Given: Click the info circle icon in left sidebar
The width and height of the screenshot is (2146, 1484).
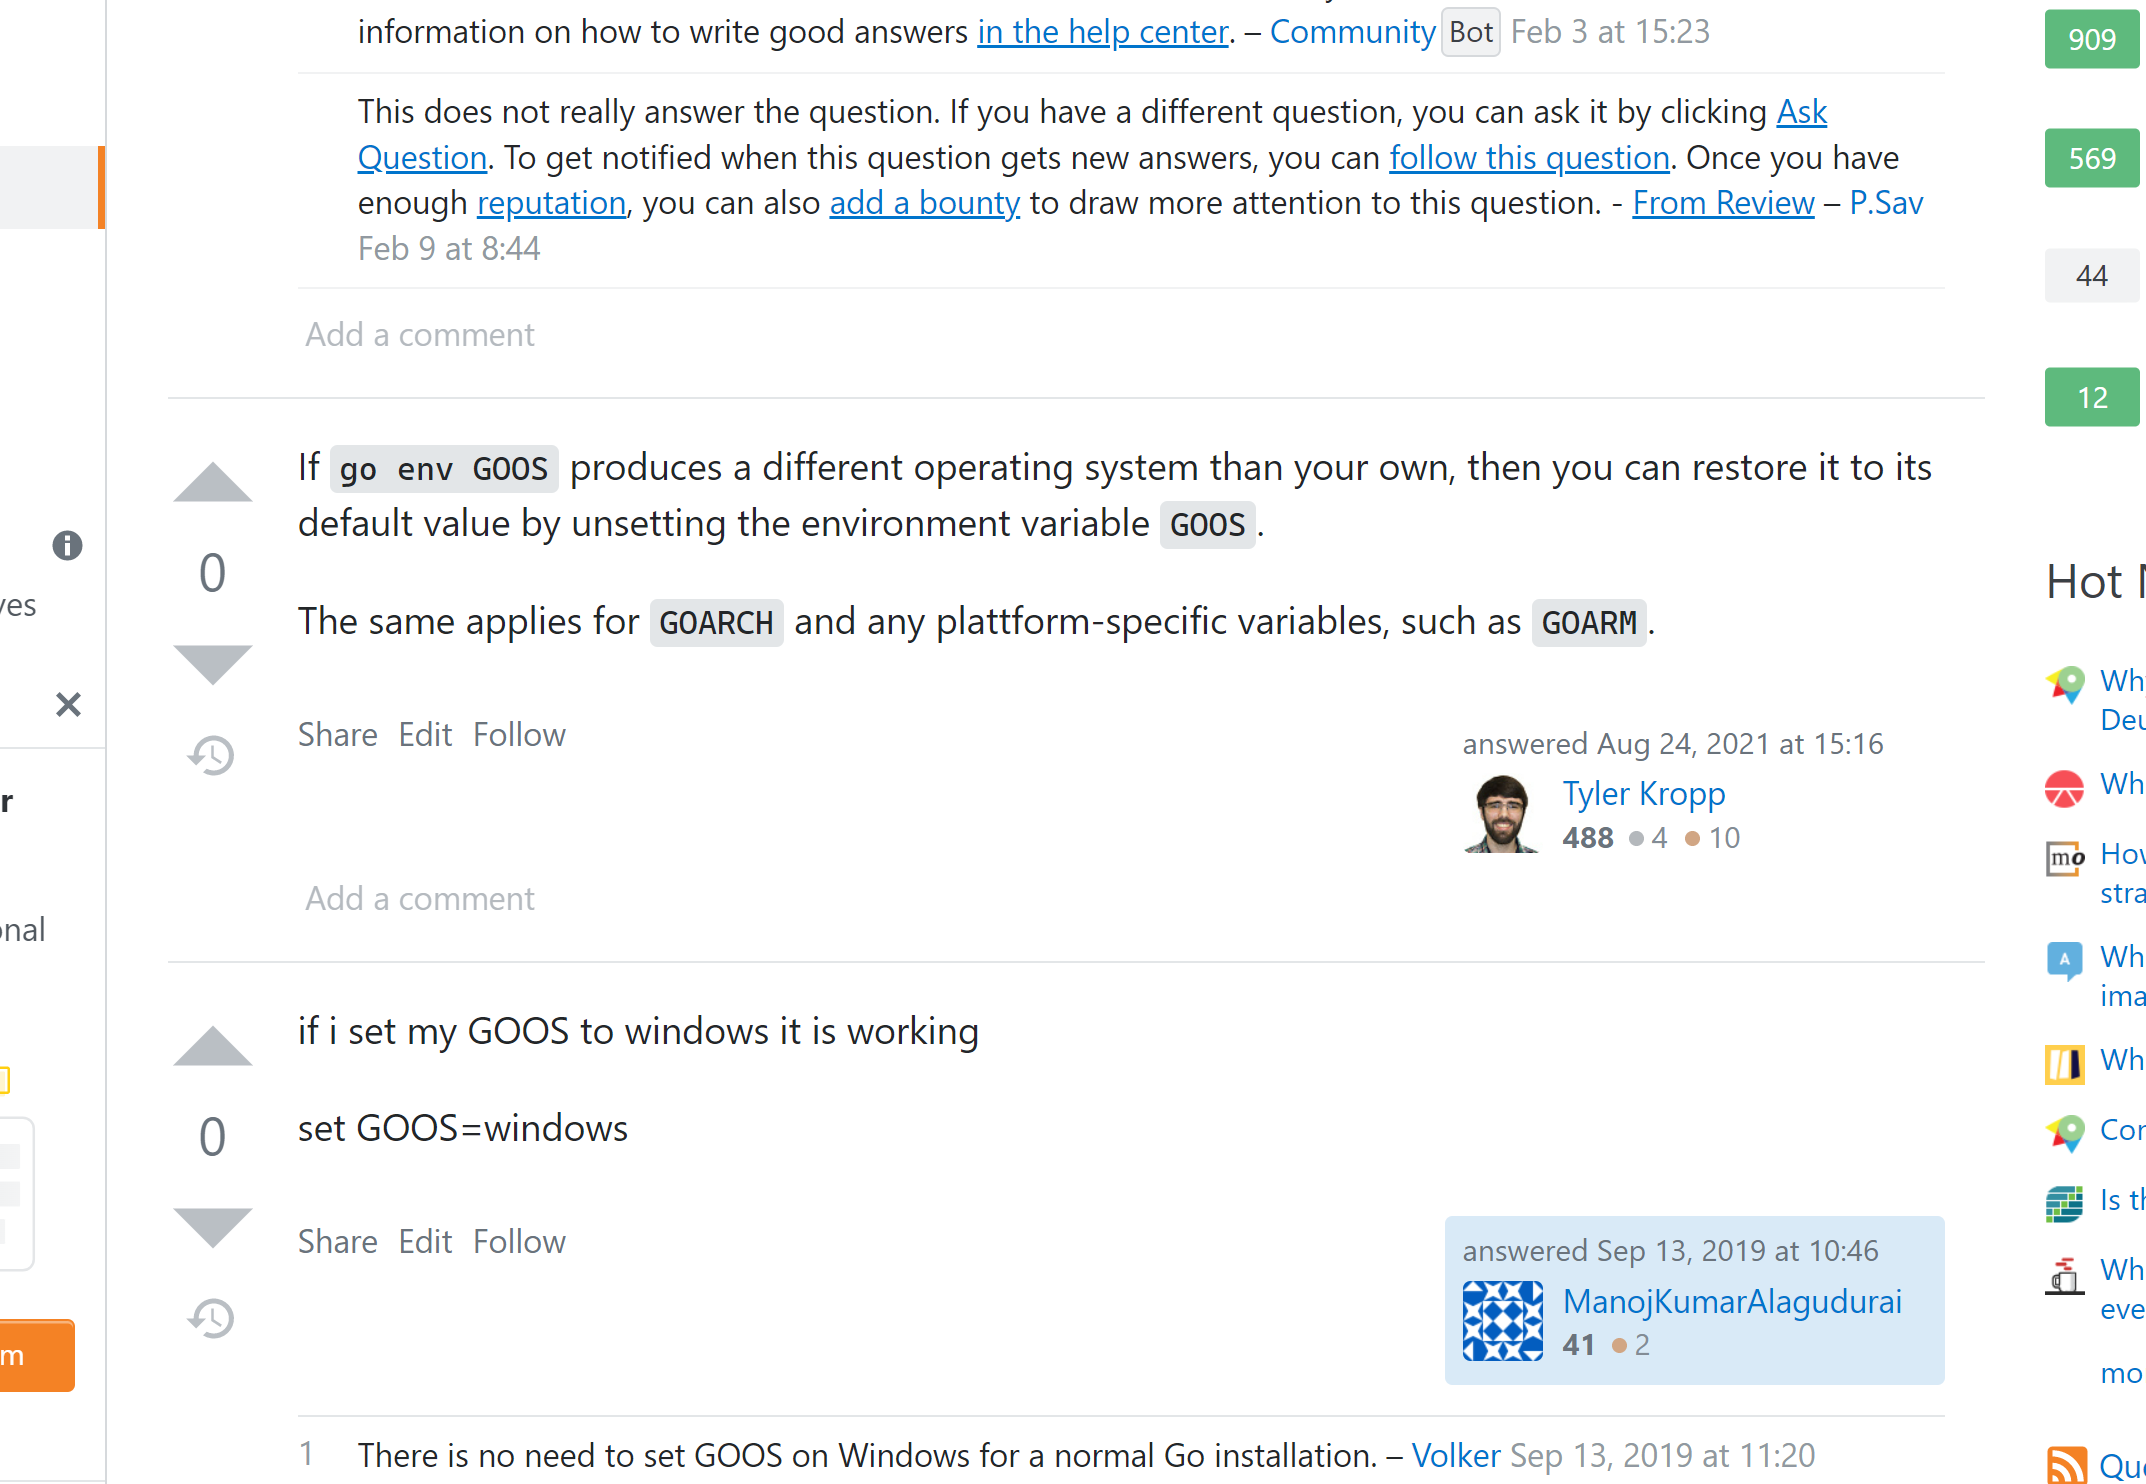Looking at the screenshot, I should [67, 545].
